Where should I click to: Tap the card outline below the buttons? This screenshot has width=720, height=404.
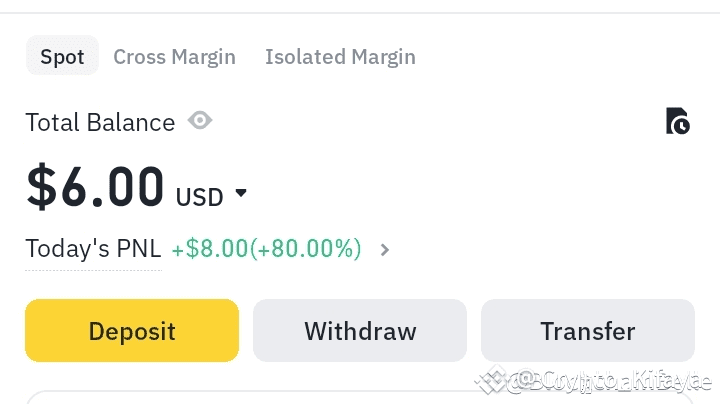coord(360,397)
